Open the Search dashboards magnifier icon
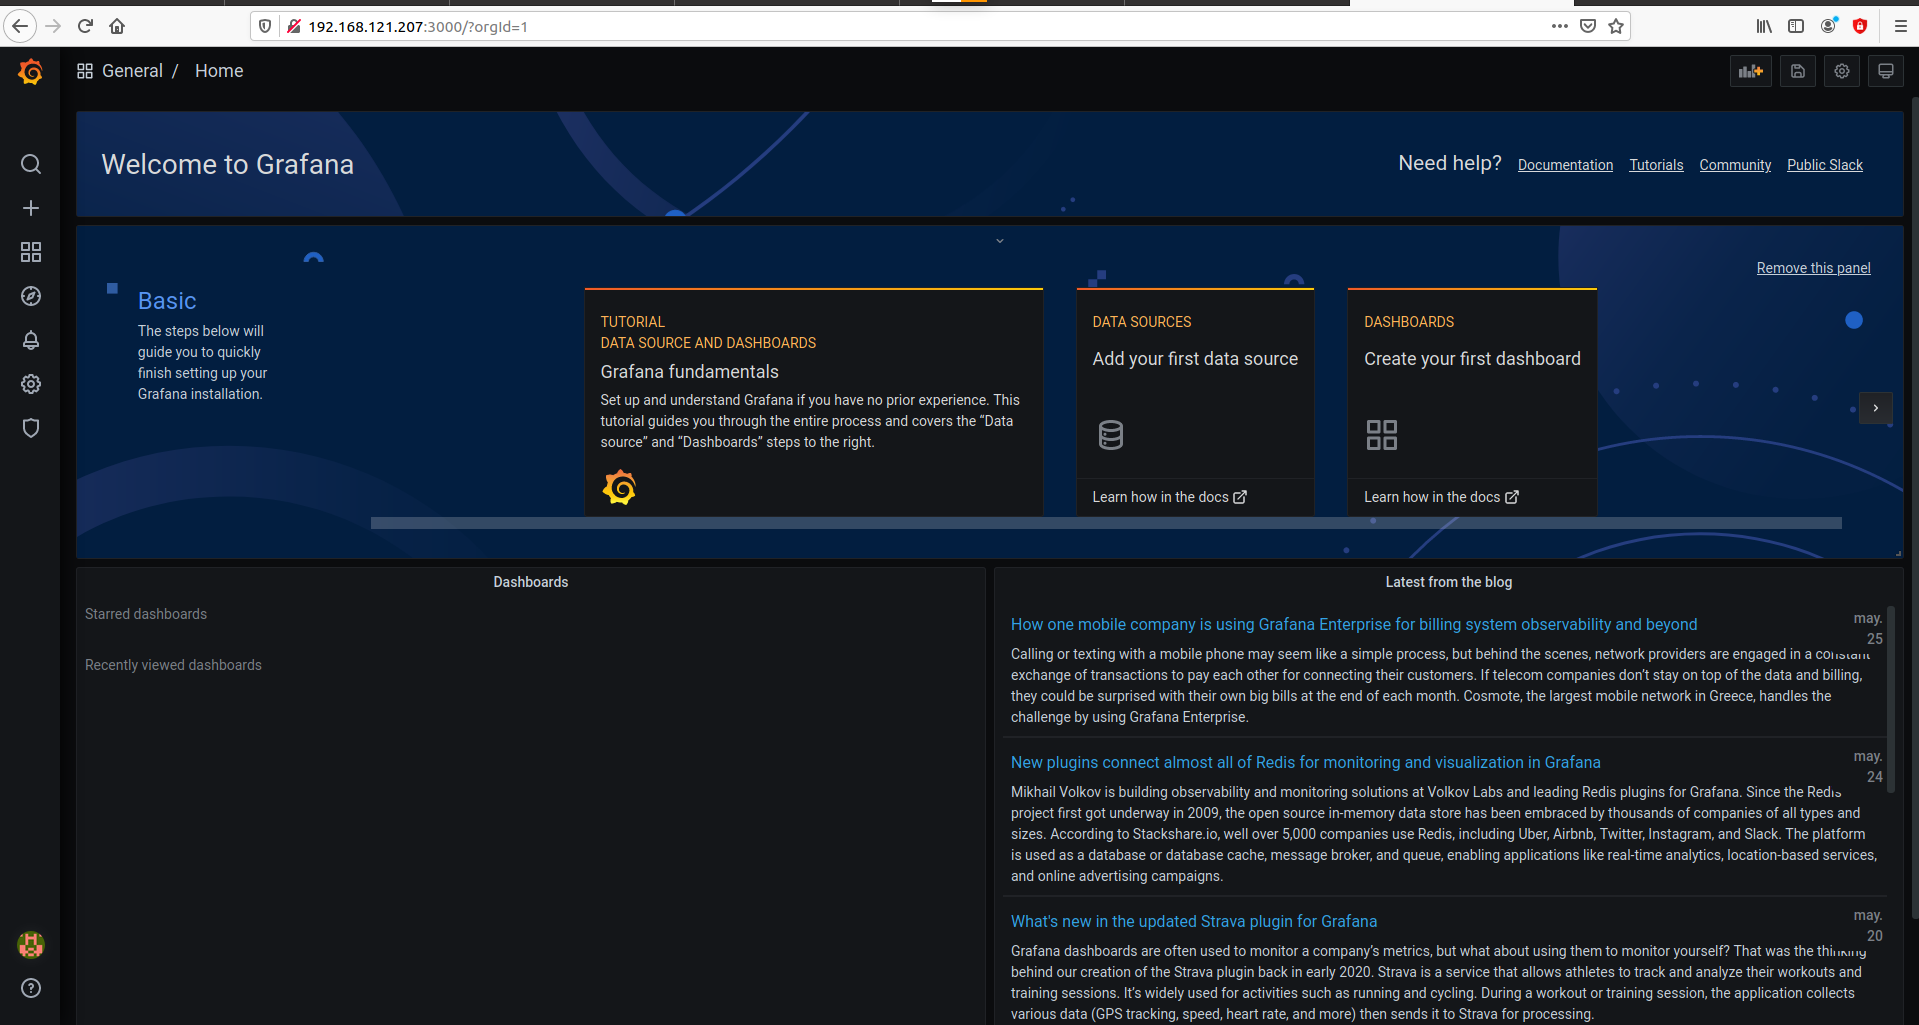Viewport: 1919px width, 1025px height. click(31, 164)
